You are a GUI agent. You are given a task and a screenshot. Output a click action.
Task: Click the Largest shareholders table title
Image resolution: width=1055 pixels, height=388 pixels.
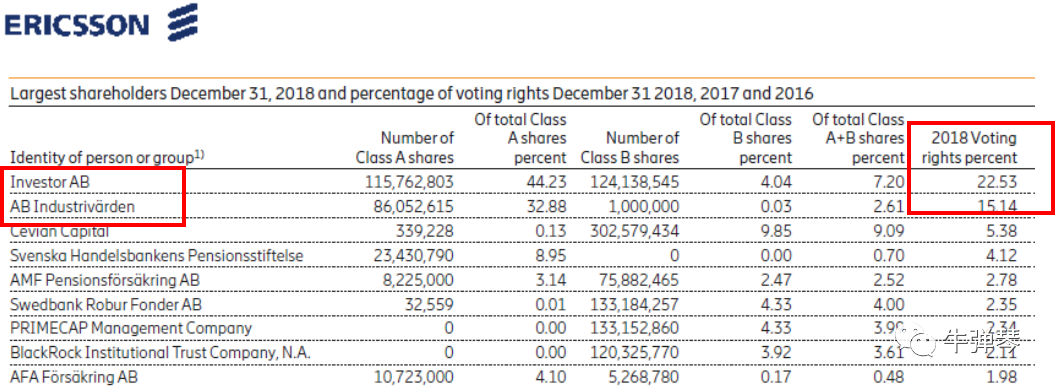coord(411,93)
